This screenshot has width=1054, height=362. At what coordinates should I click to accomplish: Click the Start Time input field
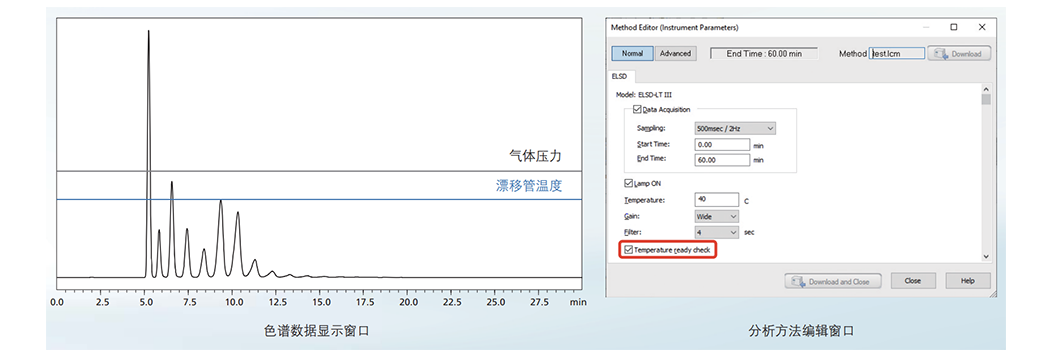click(722, 144)
